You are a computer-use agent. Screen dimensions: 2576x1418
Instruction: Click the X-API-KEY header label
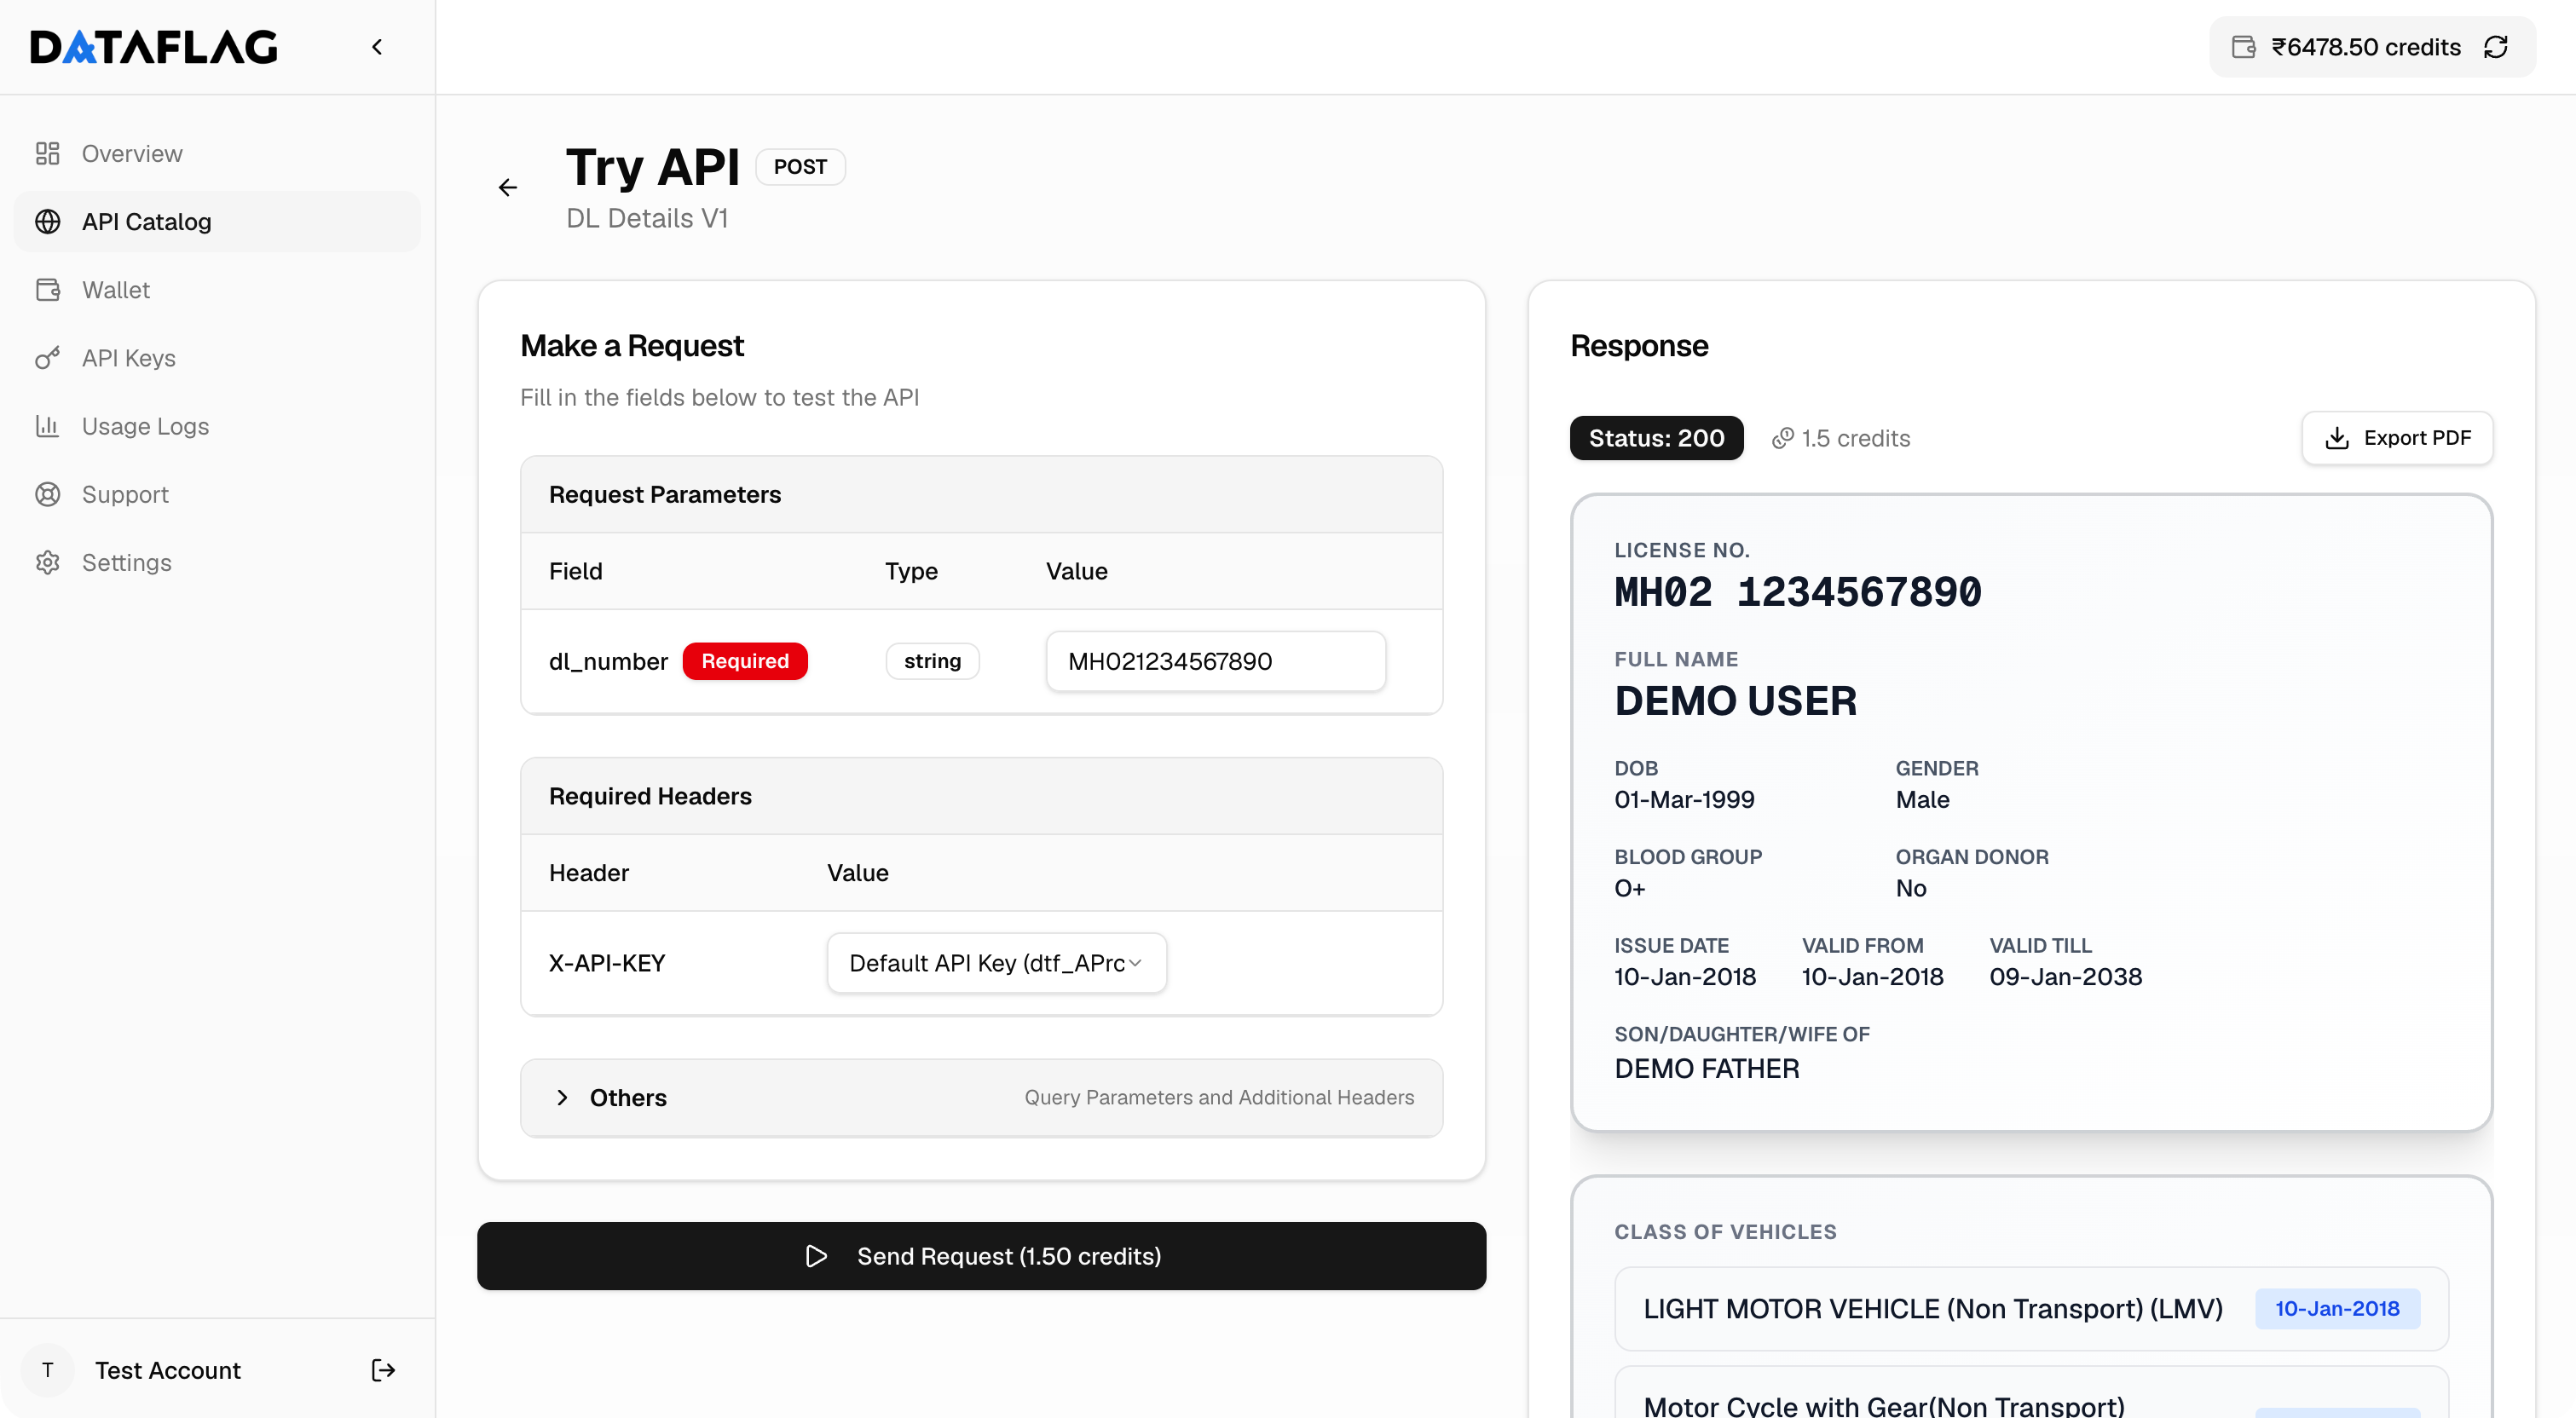click(607, 963)
